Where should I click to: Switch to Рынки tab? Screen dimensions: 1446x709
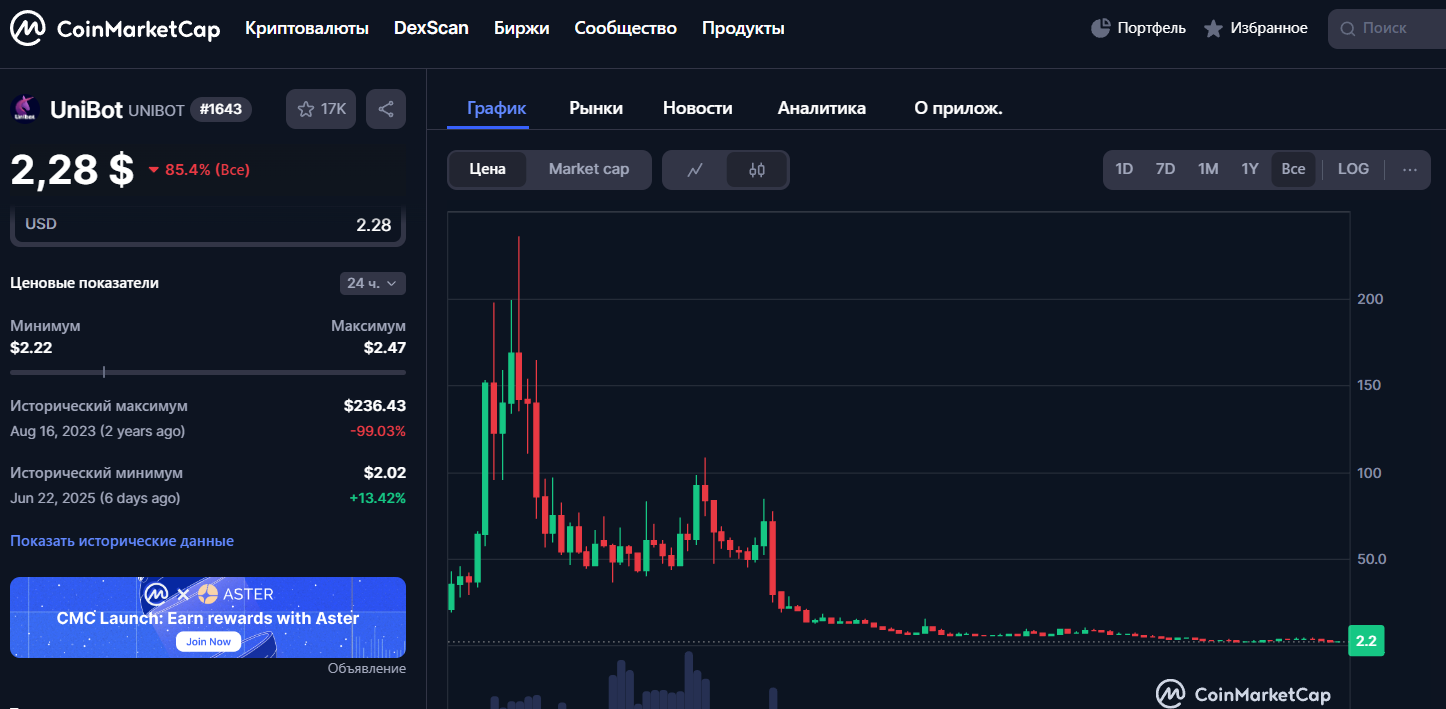pyautogui.click(x=596, y=108)
